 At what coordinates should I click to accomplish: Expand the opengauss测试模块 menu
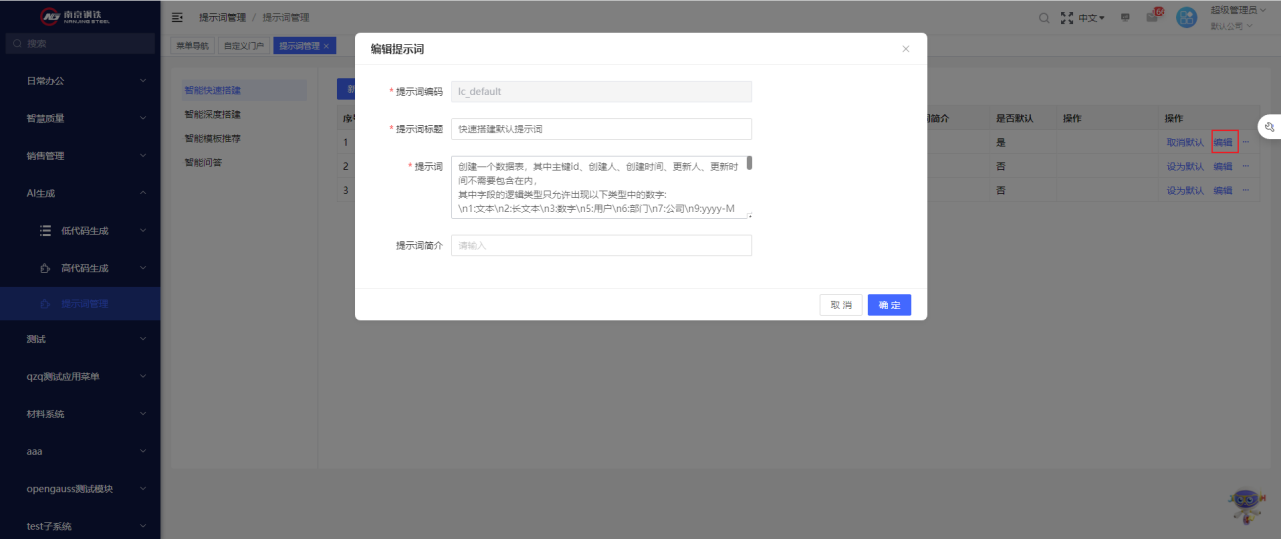click(80, 489)
